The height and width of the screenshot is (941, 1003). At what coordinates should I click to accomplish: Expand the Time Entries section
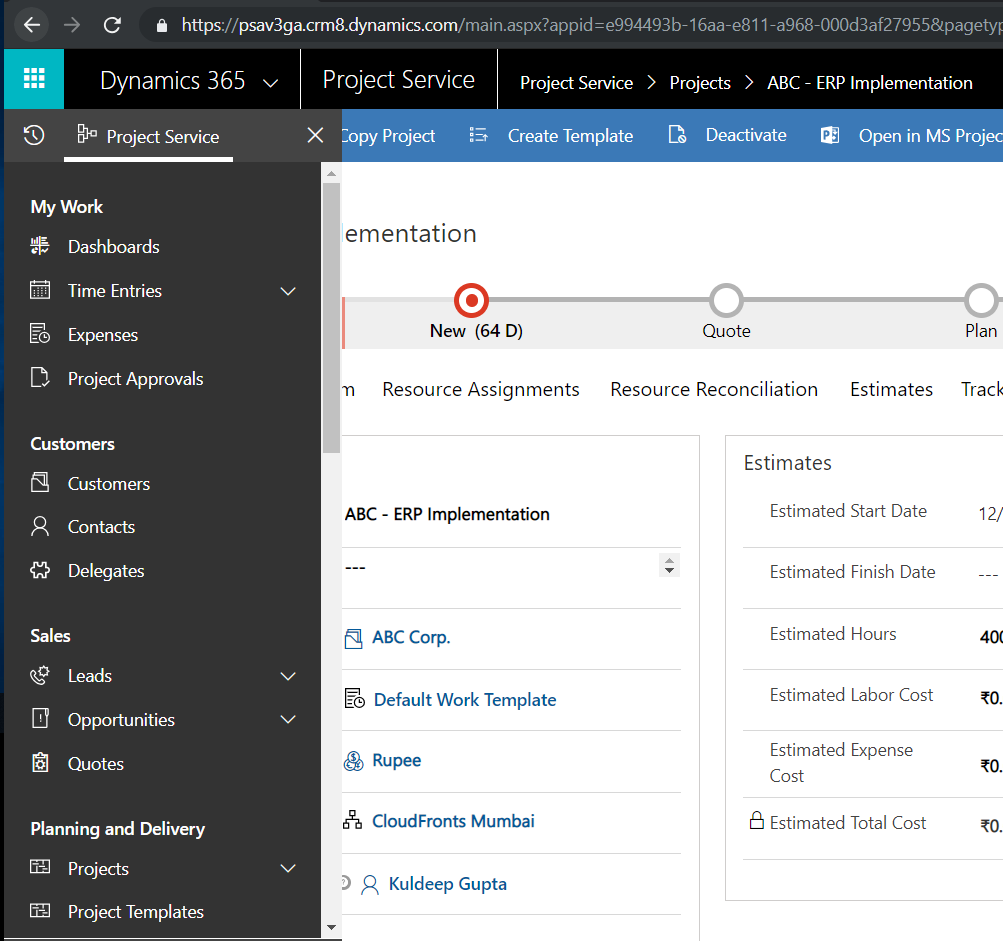point(288,291)
